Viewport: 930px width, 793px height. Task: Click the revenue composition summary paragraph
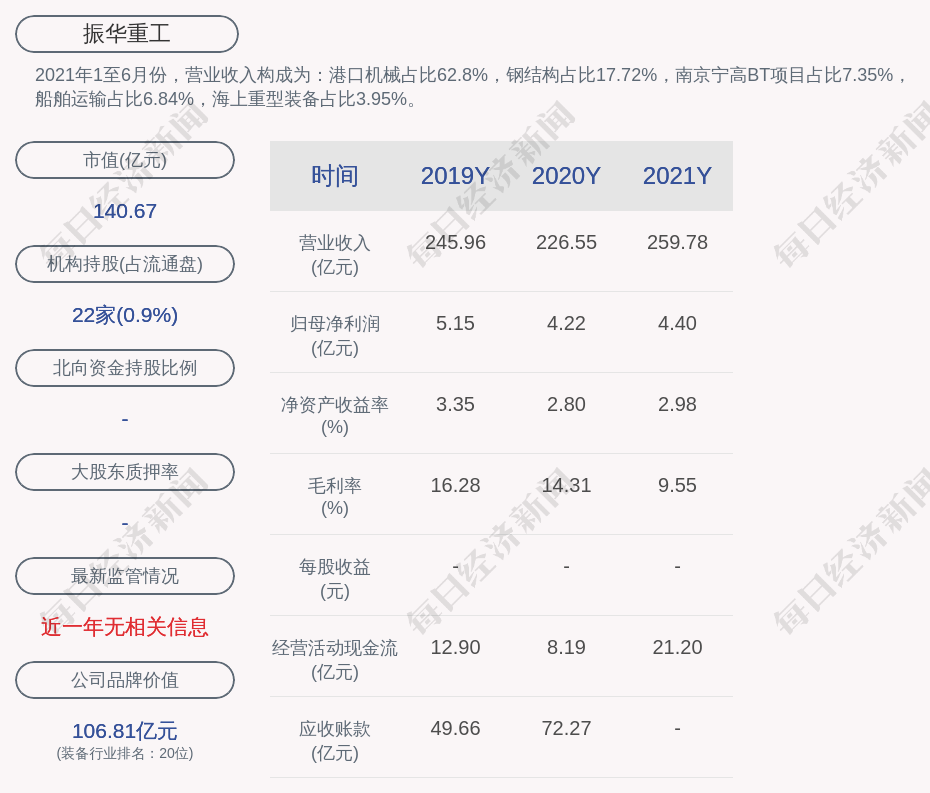click(x=470, y=87)
